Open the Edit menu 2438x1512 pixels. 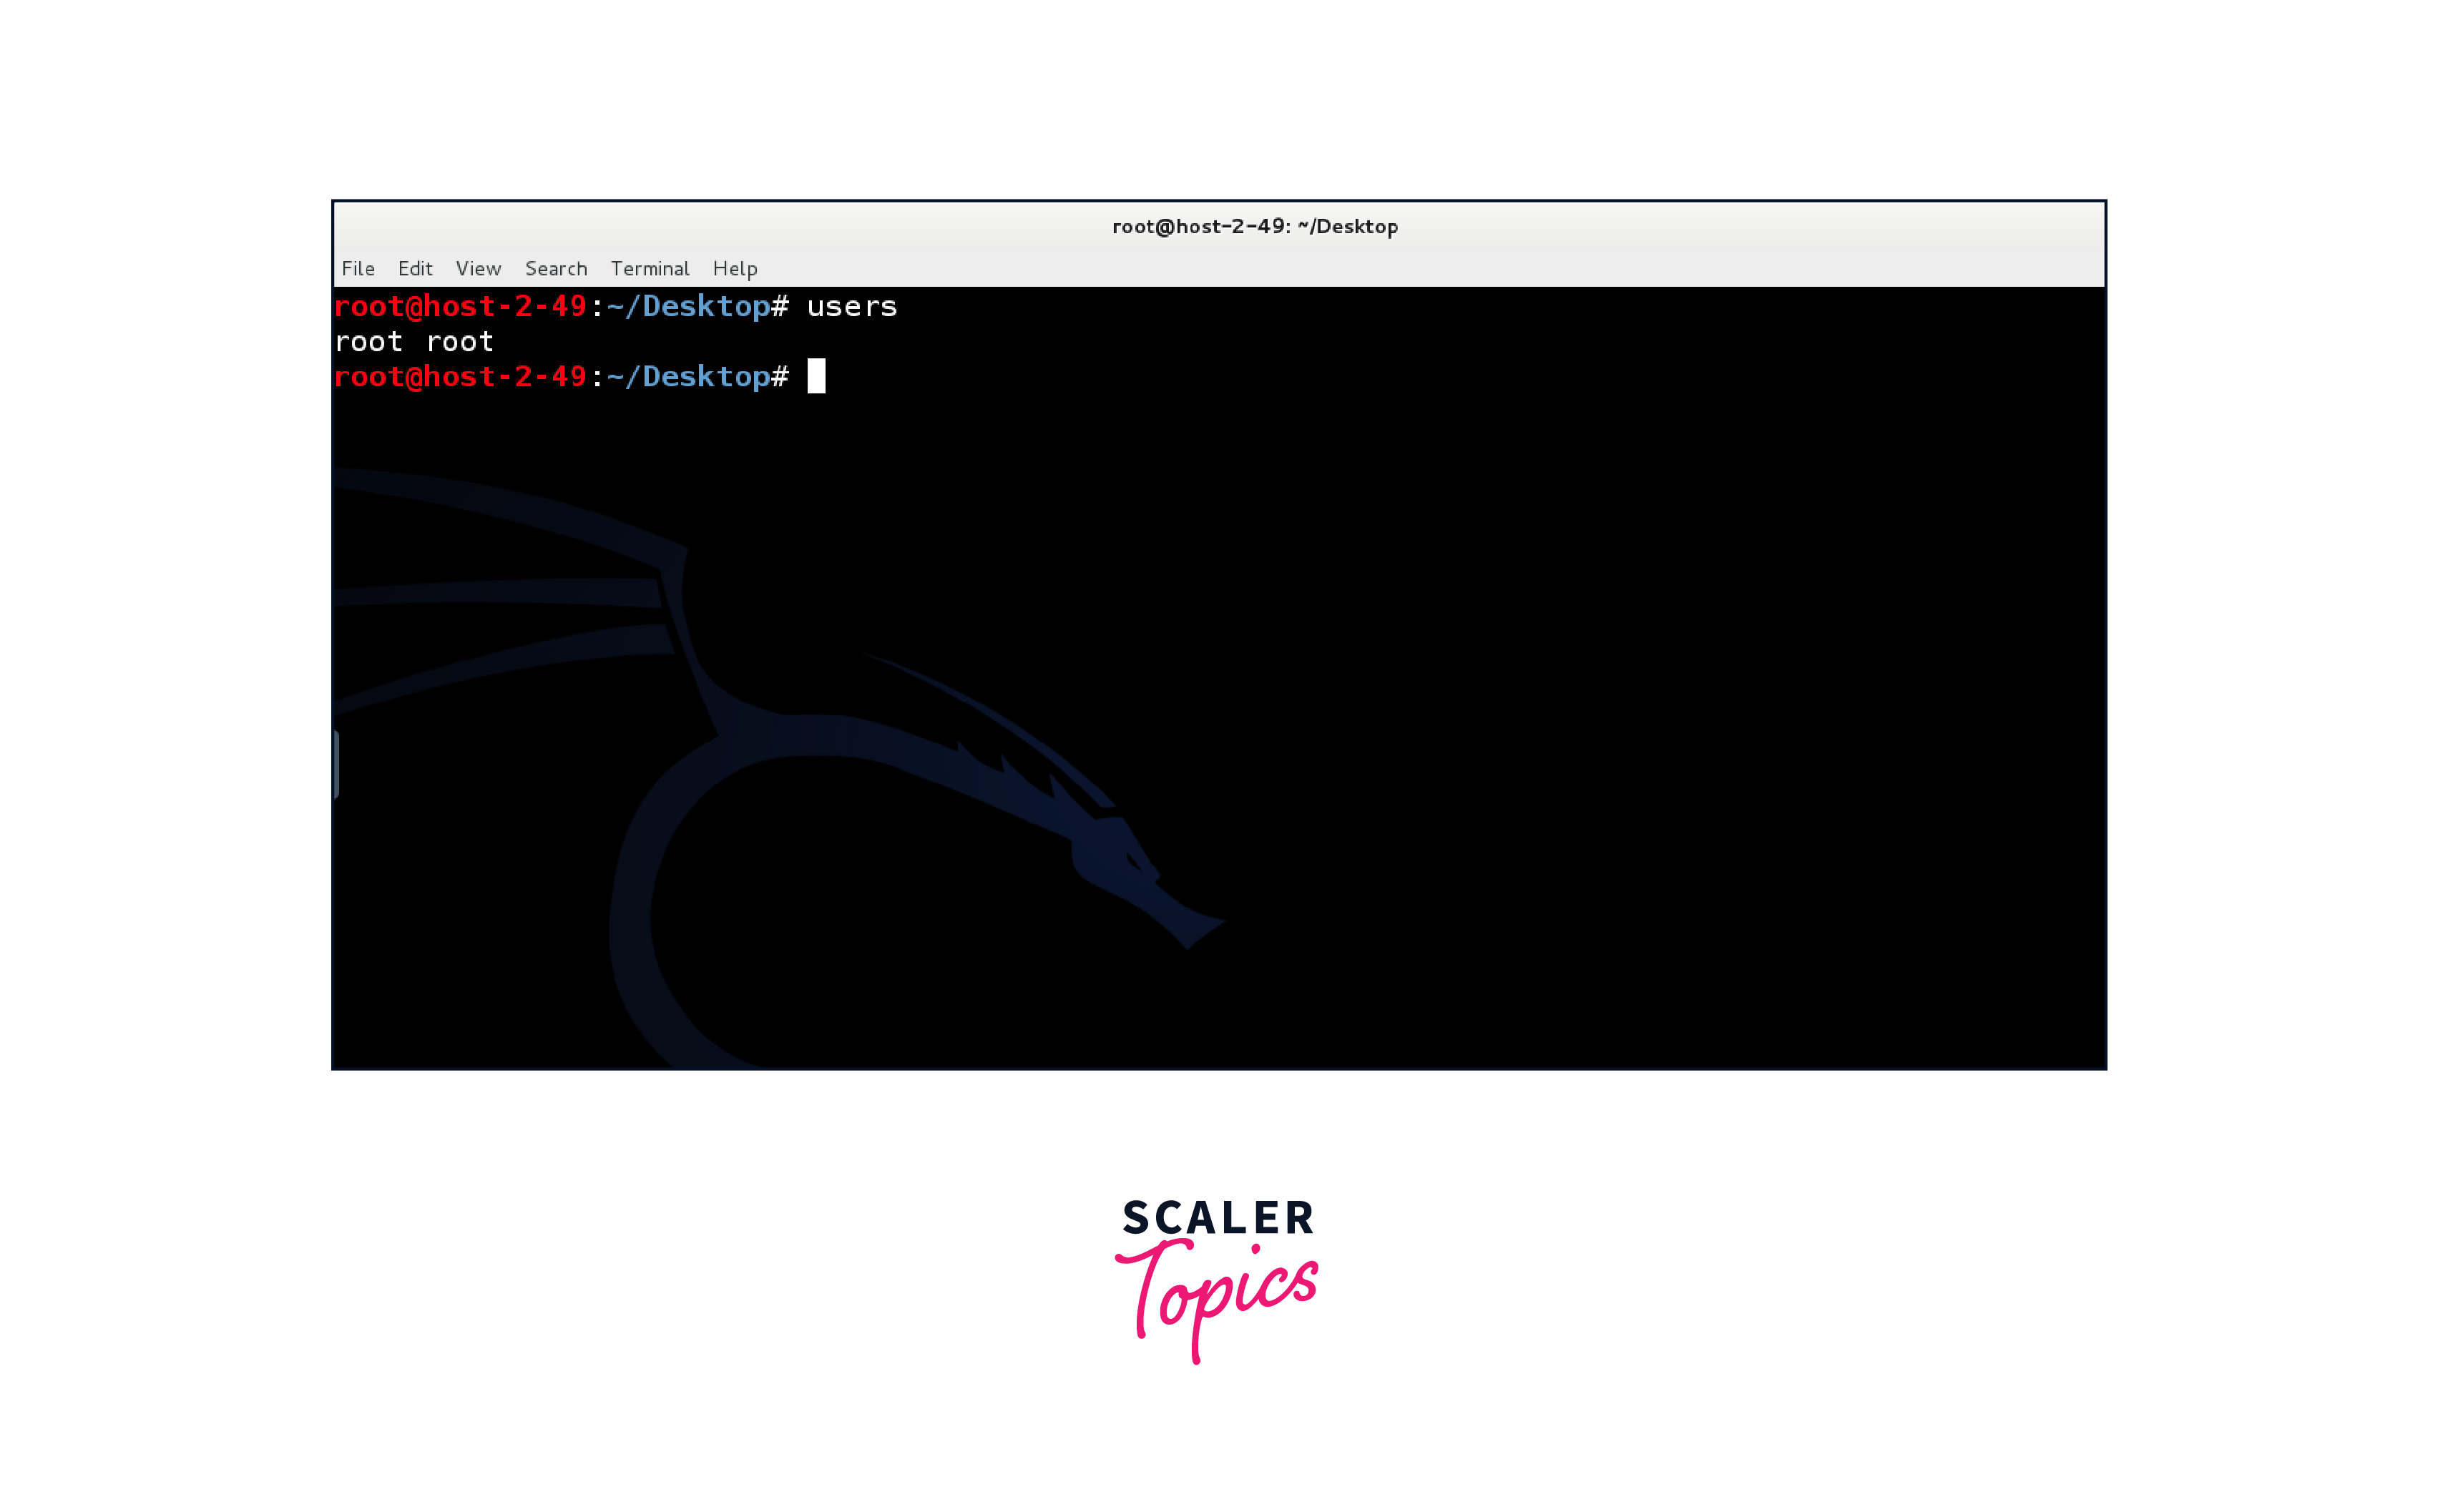(x=416, y=268)
